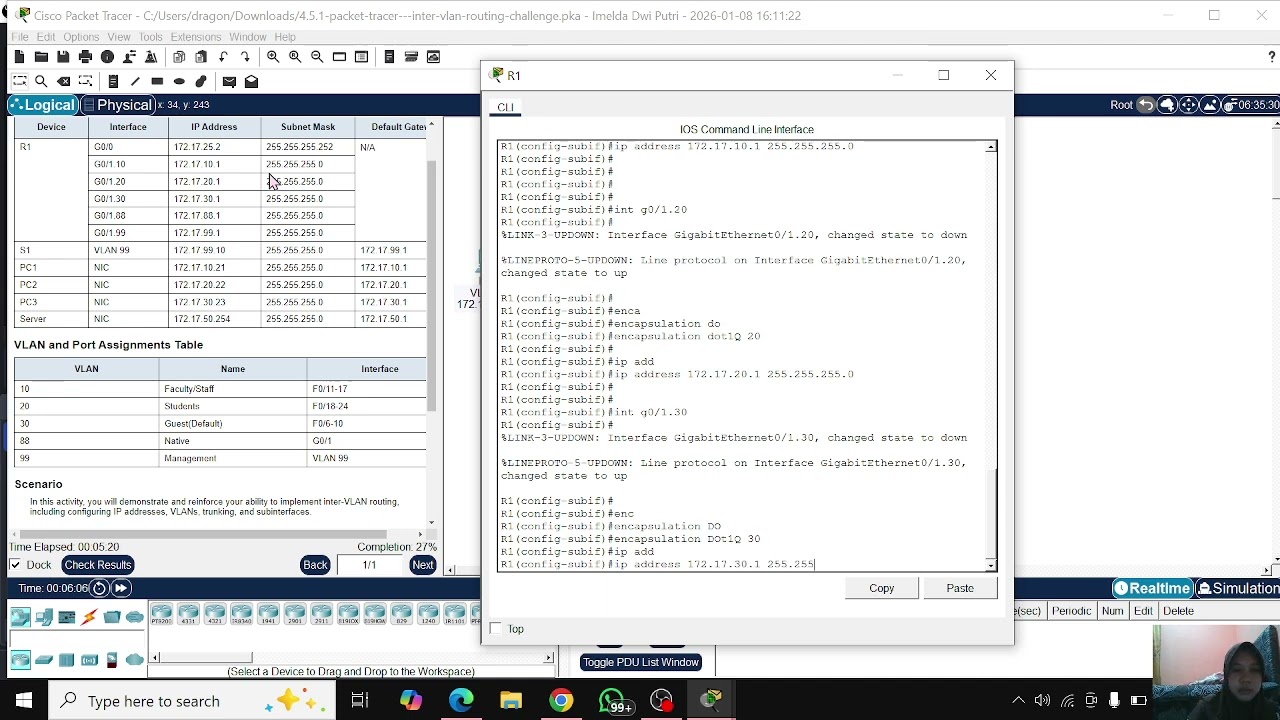Click the Set Tiled Background picture icon

click(1210, 105)
